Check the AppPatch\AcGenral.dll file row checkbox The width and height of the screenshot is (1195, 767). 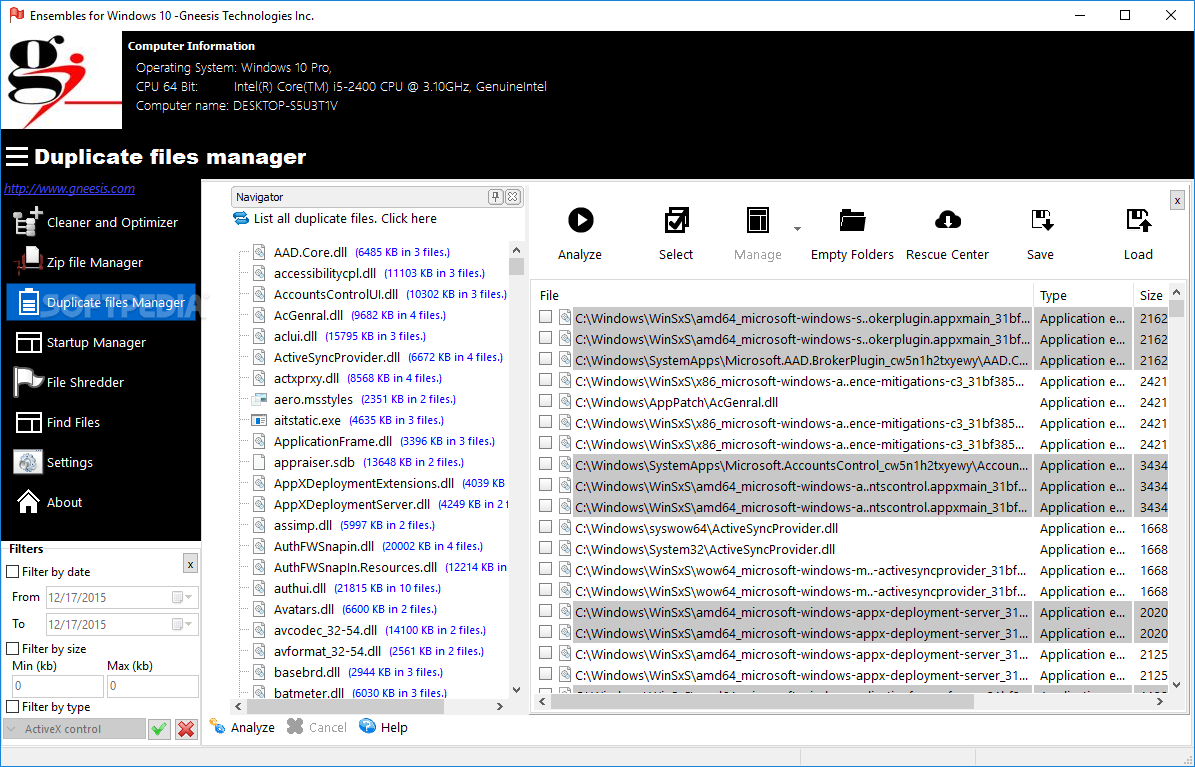point(546,400)
